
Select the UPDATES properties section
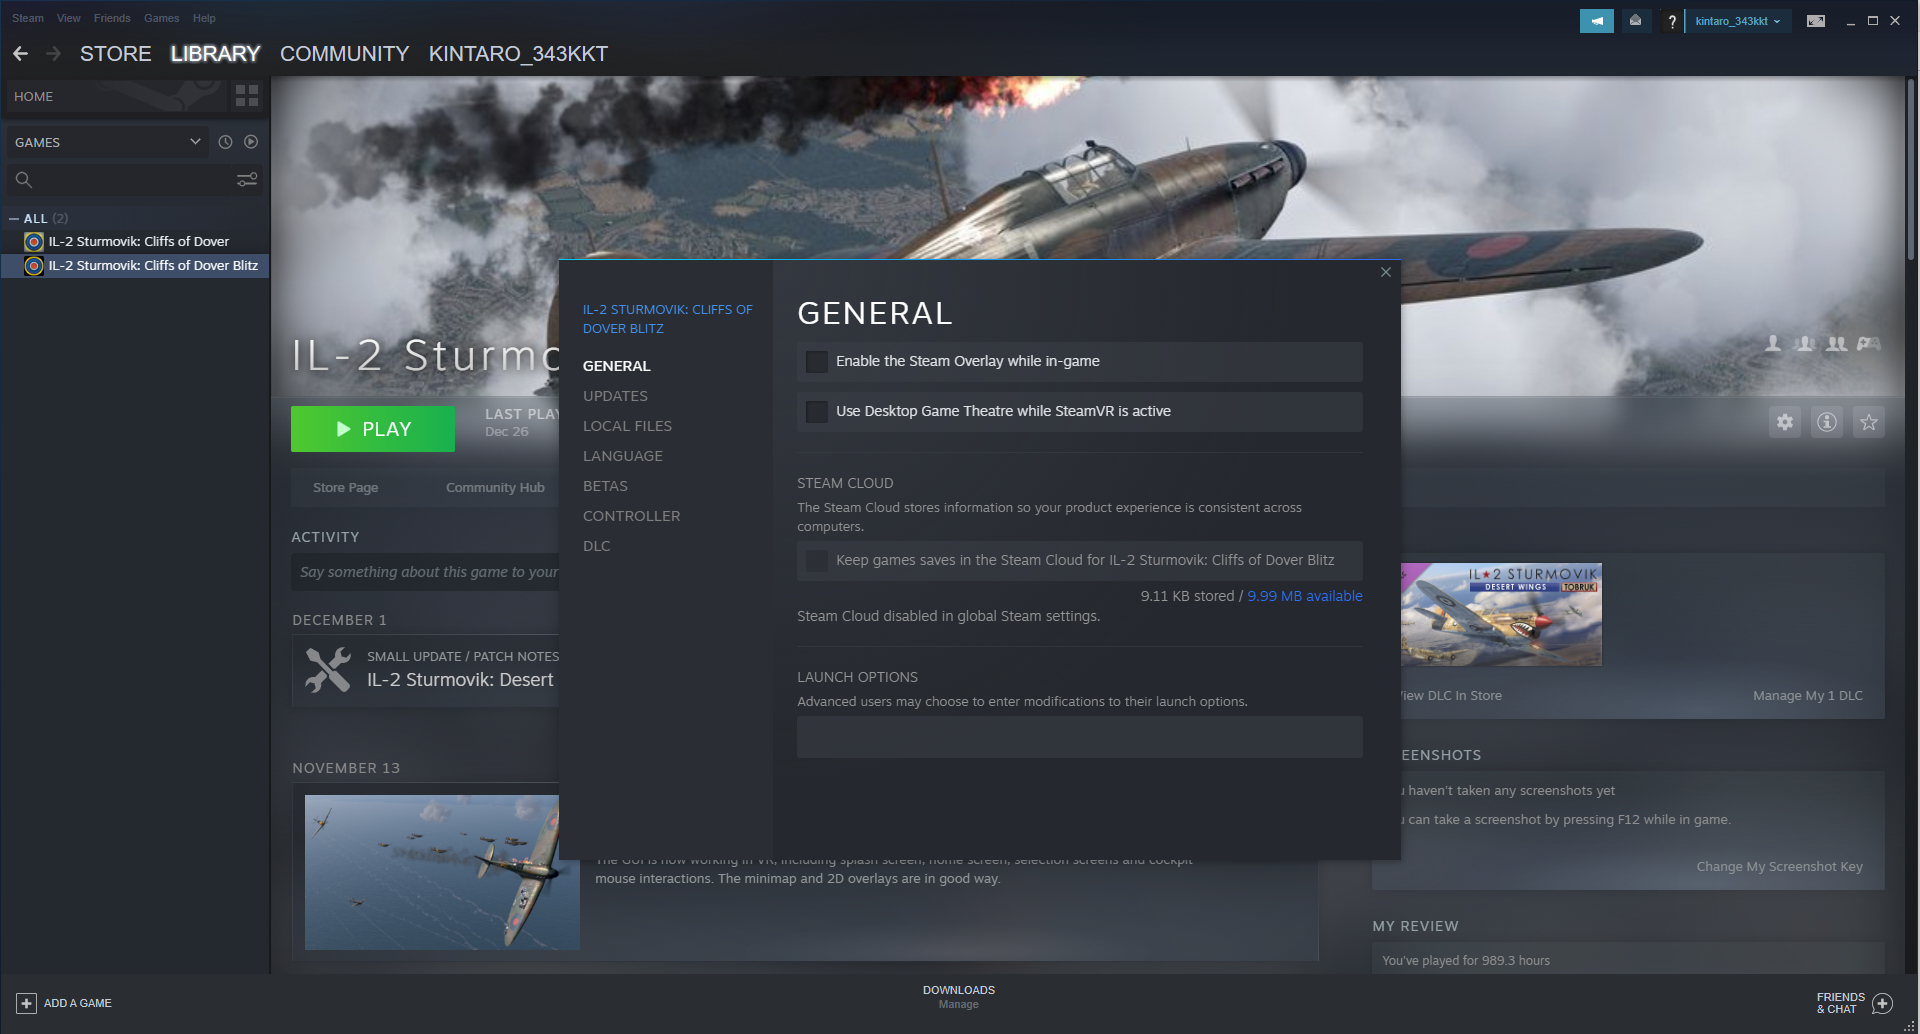(x=615, y=396)
